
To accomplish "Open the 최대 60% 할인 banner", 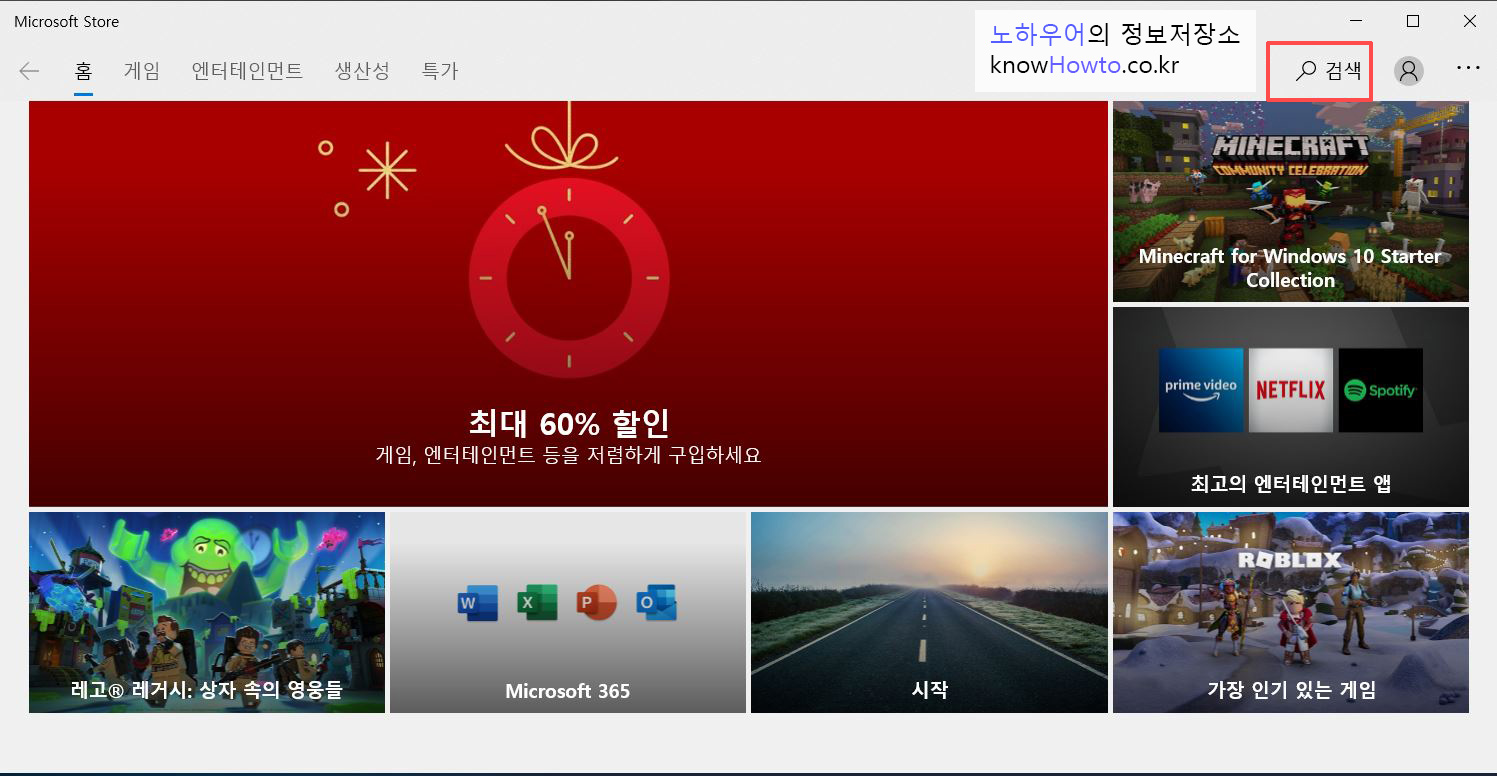I will click(x=568, y=304).
